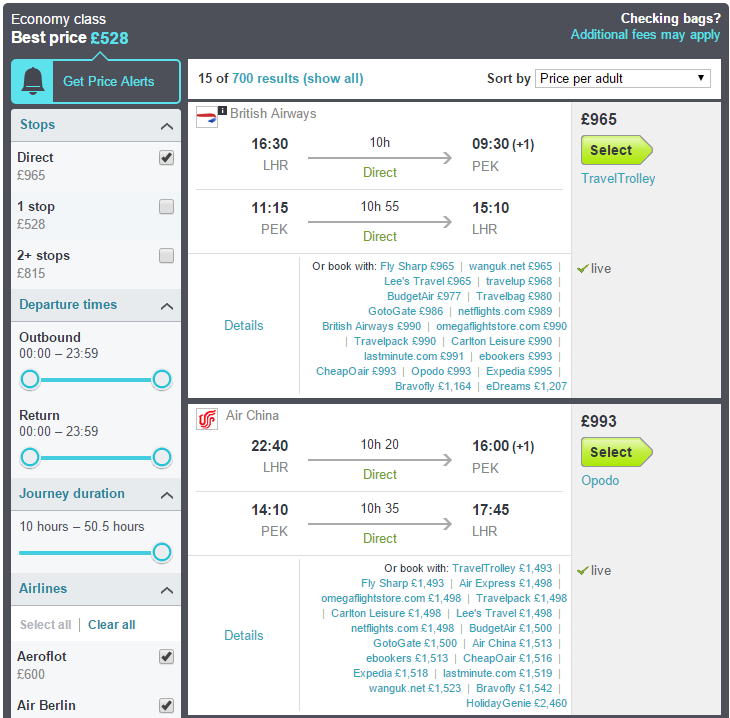The width and height of the screenshot is (730, 718).
Task: Book with netflights.com £989
Action: click(x=505, y=311)
